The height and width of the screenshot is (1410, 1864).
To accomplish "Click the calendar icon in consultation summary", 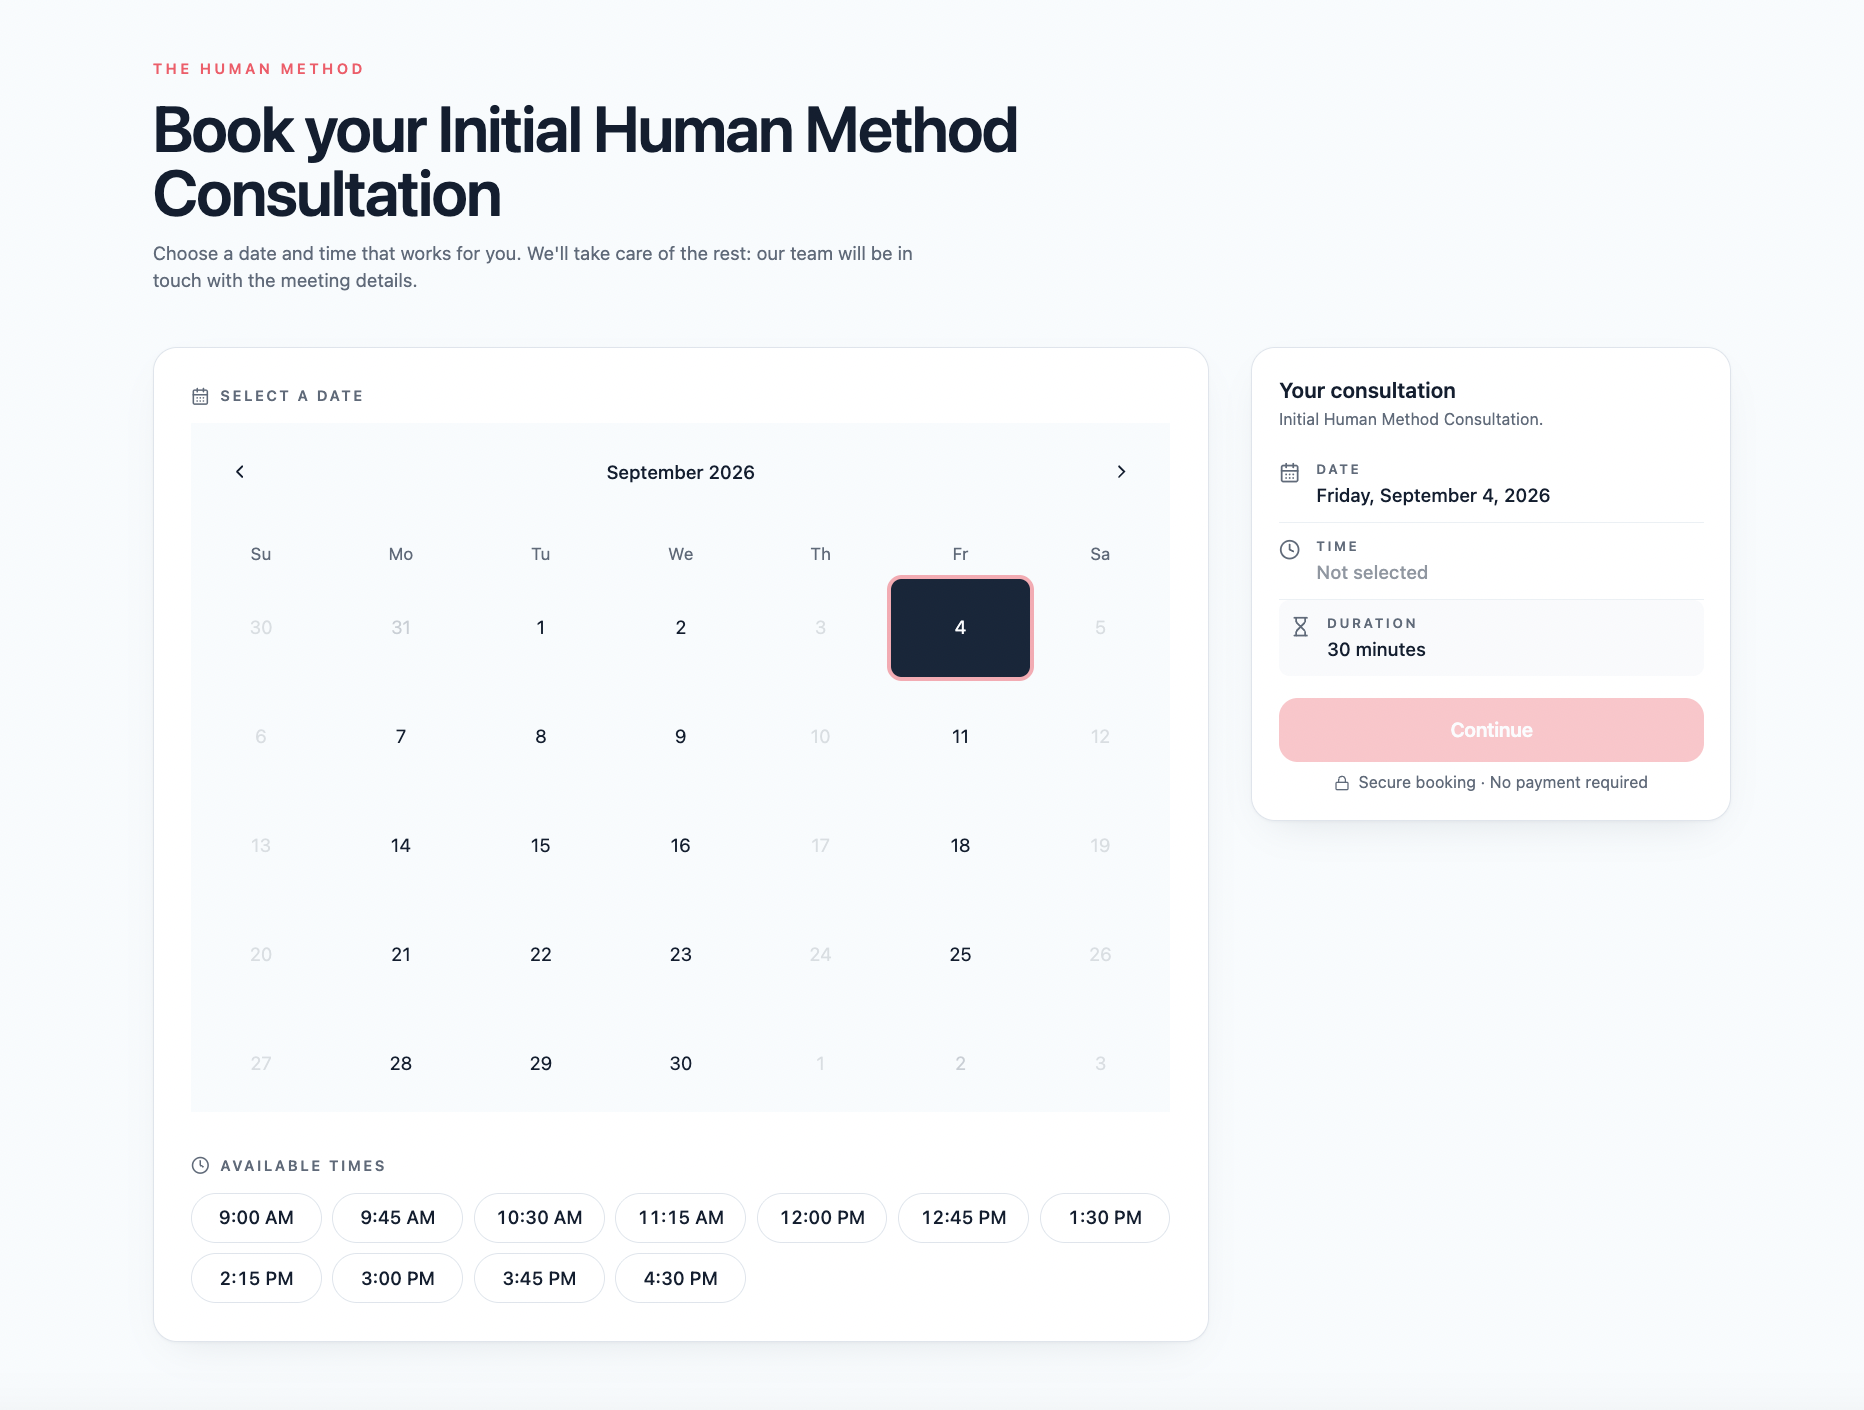I will pyautogui.click(x=1290, y=473).
